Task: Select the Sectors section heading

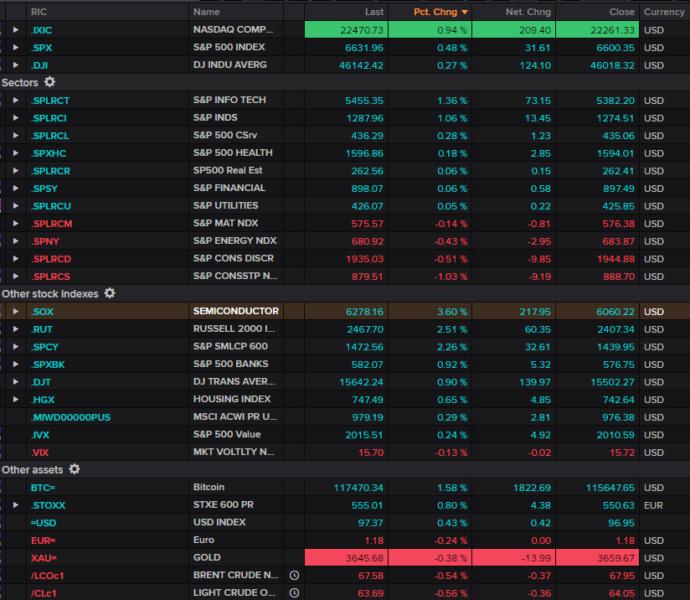Action: coord(20,83)
